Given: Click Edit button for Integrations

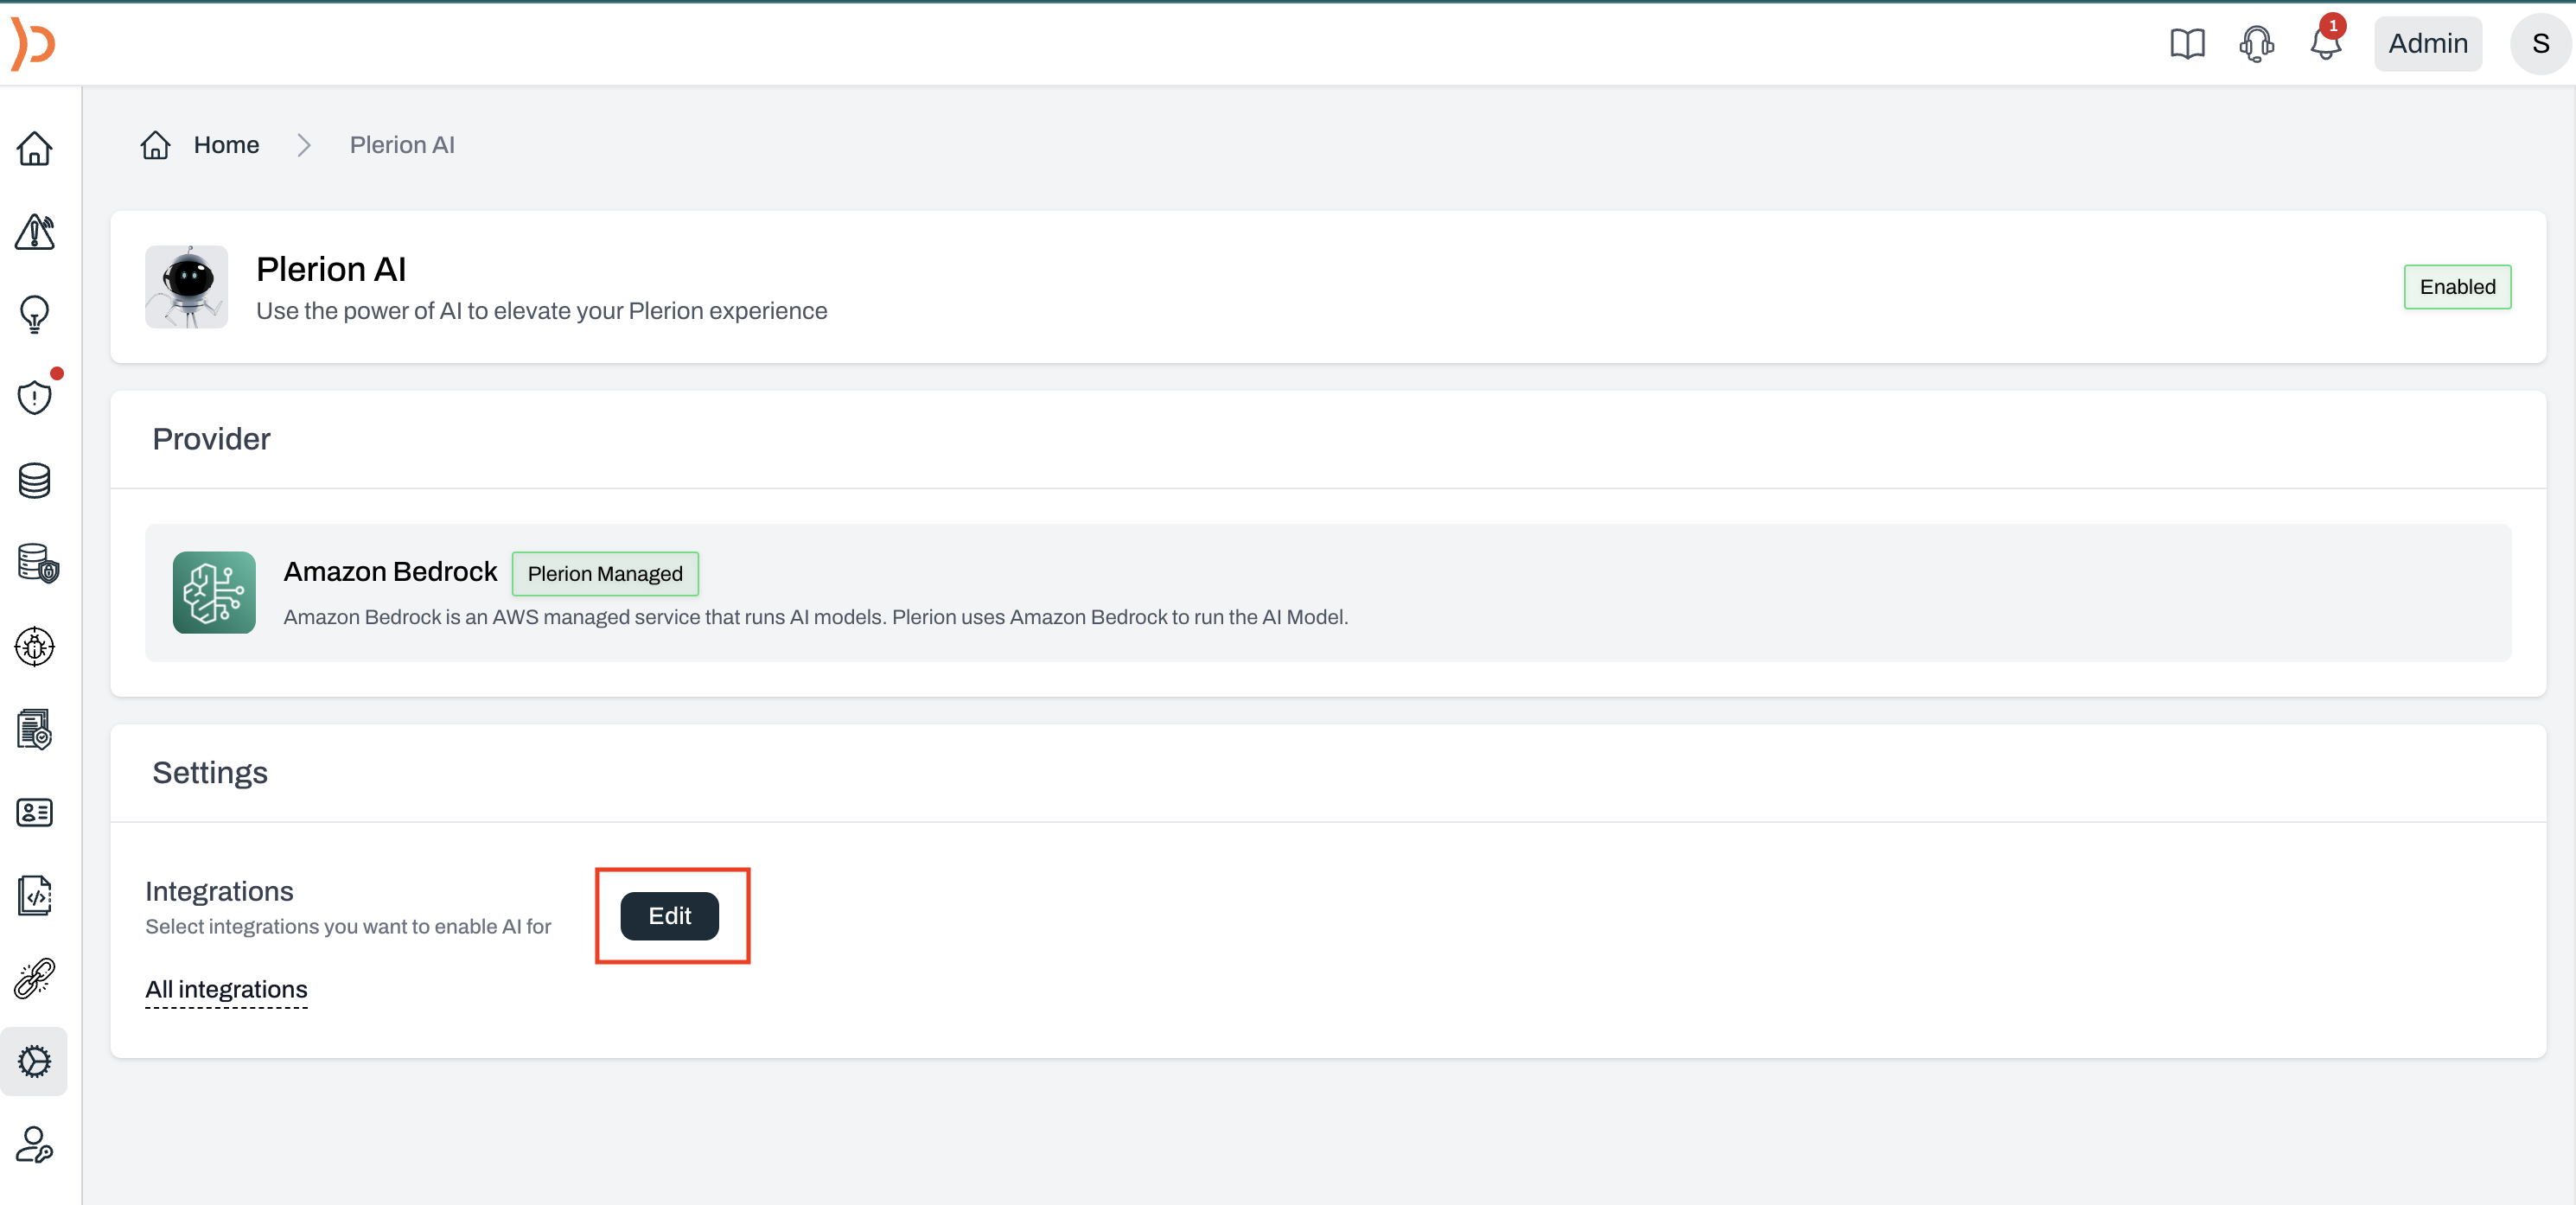Looking at the screenshot, I should (x=669, y=916).
